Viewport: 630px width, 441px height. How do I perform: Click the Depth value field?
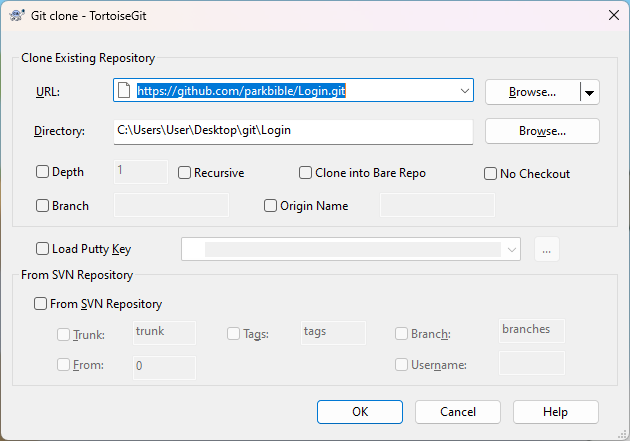coord(141,172)
